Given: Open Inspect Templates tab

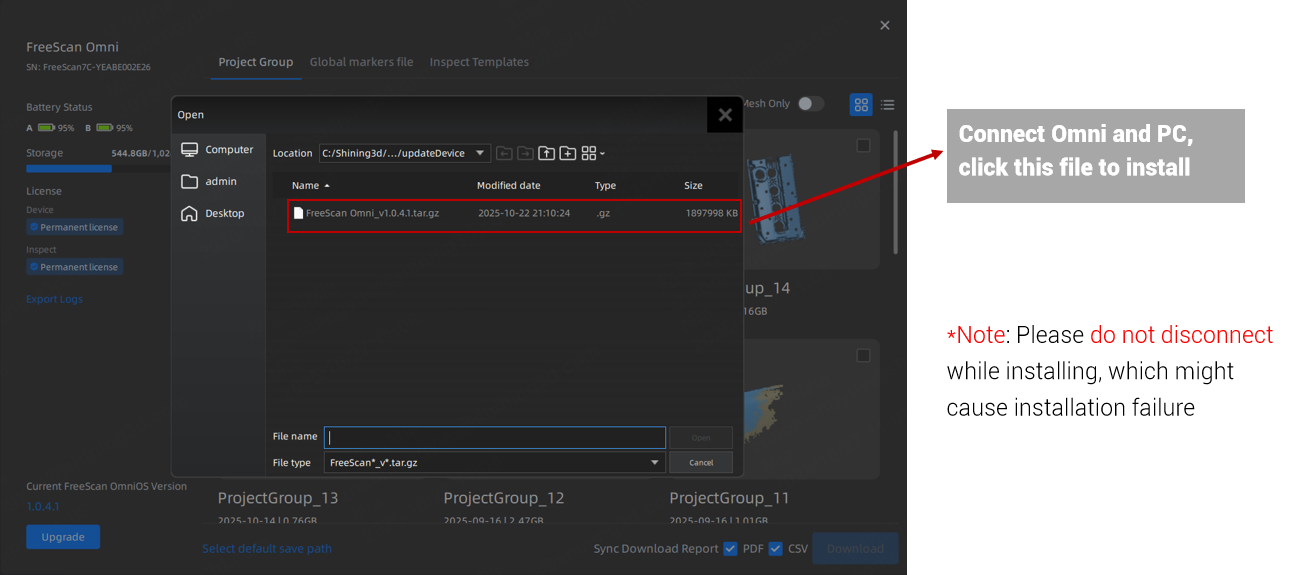Looking at the screenshot, I should click(479, 62).
